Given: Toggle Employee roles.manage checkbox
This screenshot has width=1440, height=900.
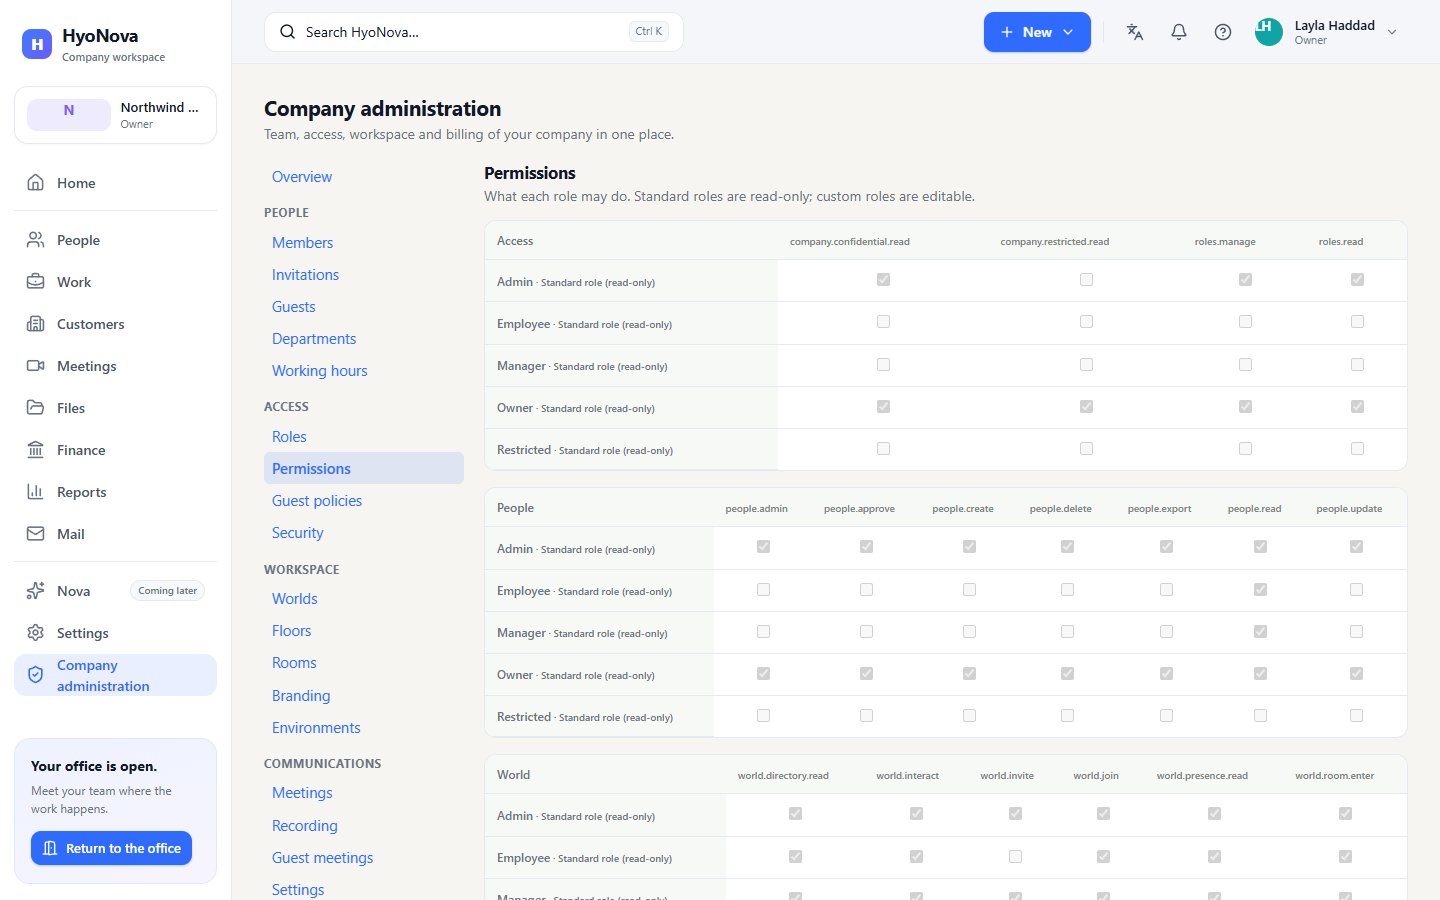Looking at the screenshot, I should 1245,322.
